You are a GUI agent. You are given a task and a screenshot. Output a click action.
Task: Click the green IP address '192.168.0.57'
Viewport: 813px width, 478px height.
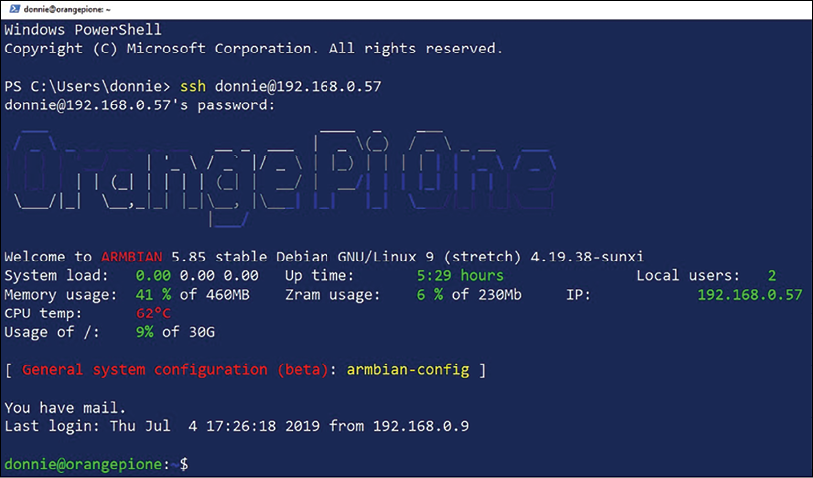click(x=750, y=294)
